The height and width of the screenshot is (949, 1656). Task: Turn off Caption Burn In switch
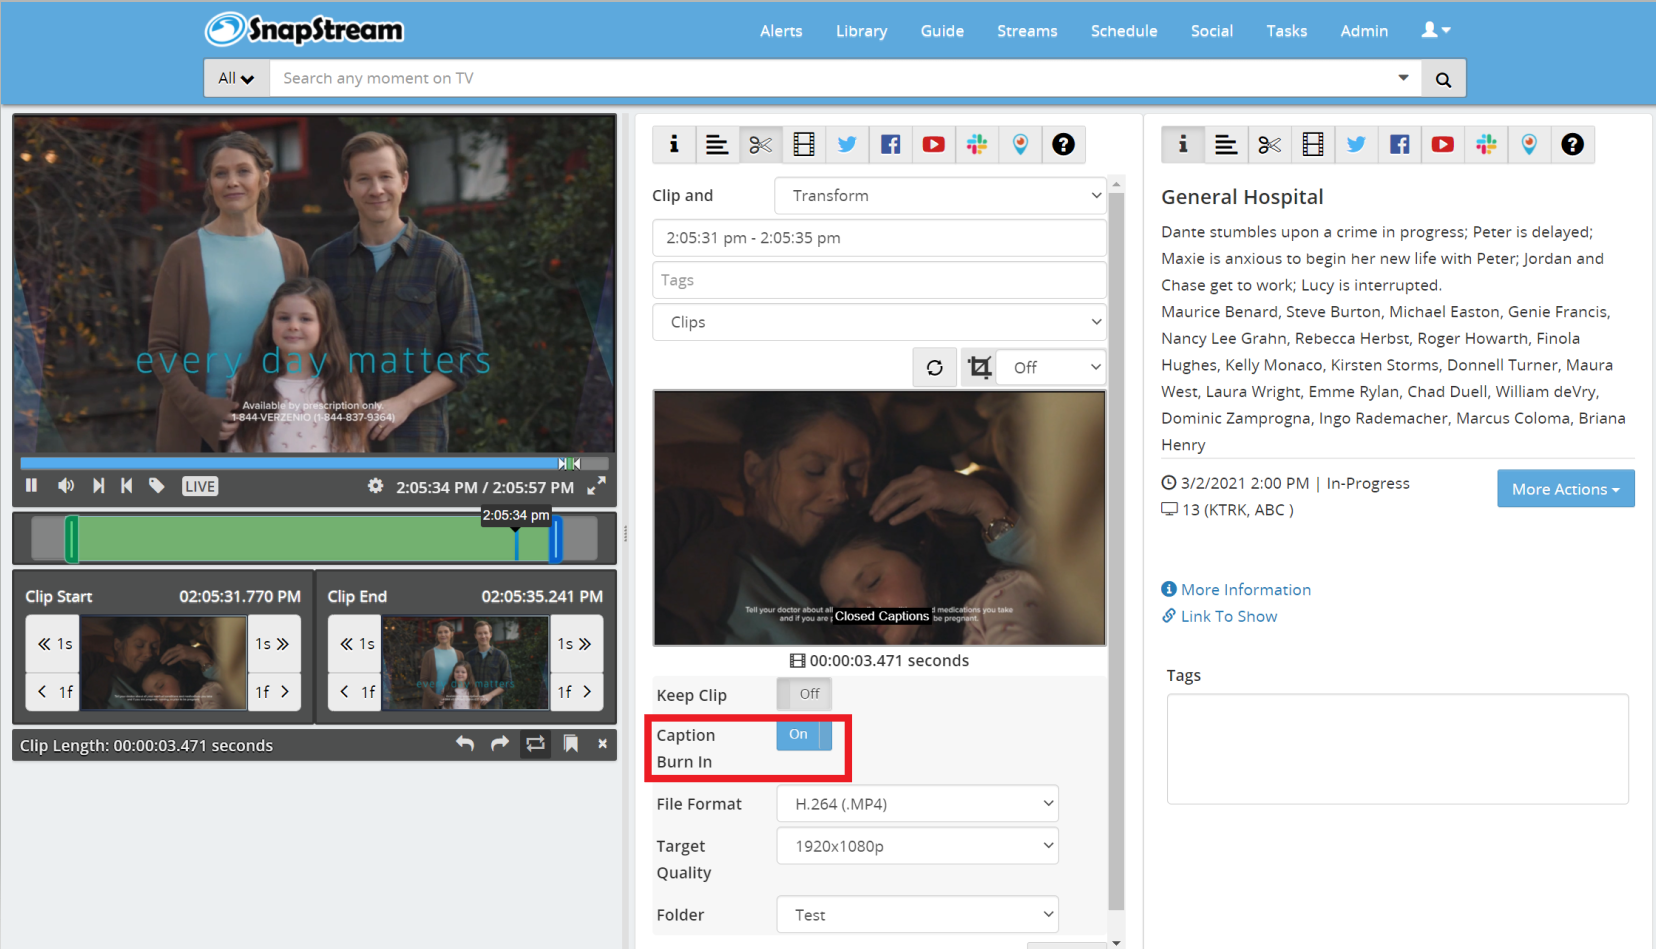804,735
